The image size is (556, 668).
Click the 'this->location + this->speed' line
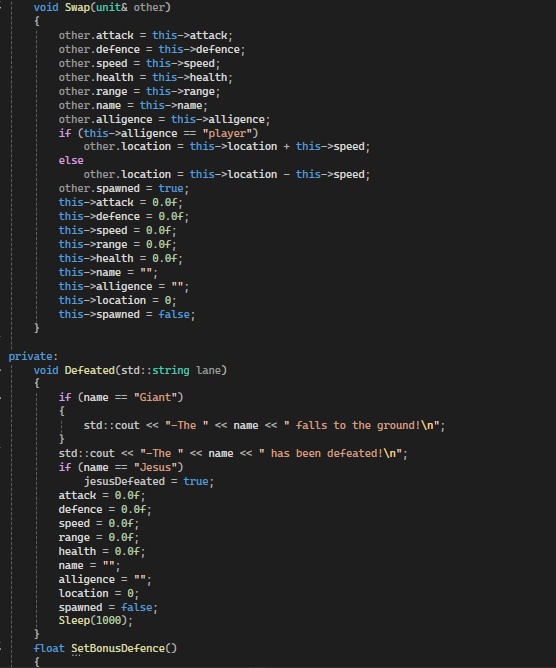pyautogui.click(x=227, y=147)
